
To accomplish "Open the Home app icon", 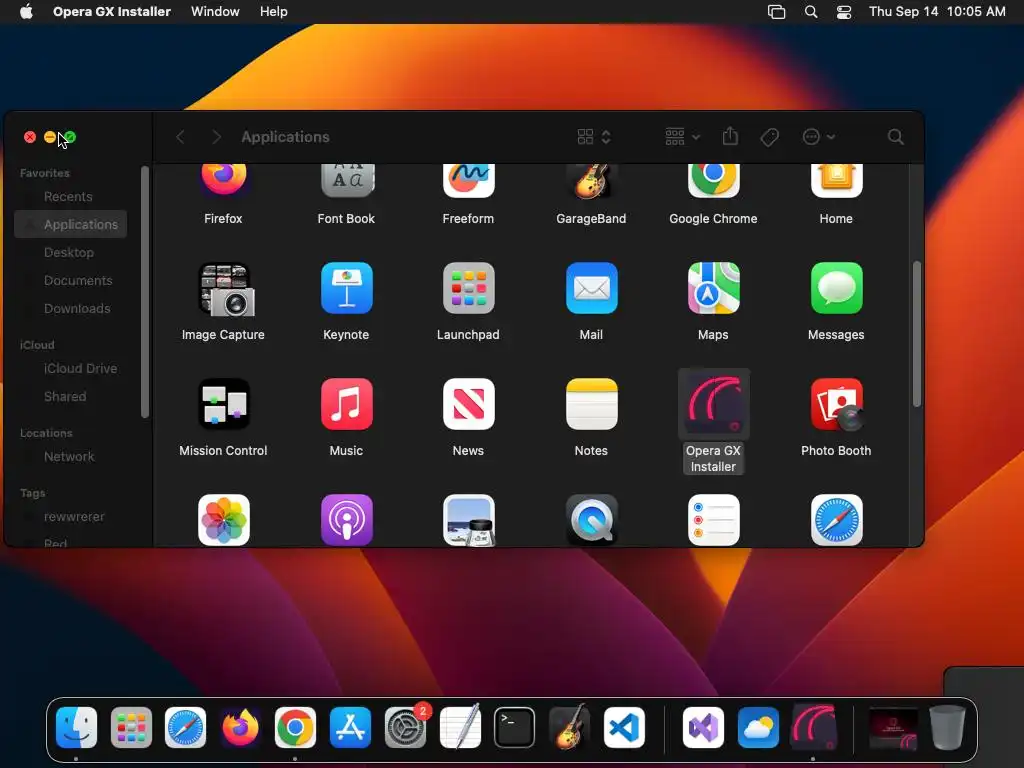I will [836, 180].
